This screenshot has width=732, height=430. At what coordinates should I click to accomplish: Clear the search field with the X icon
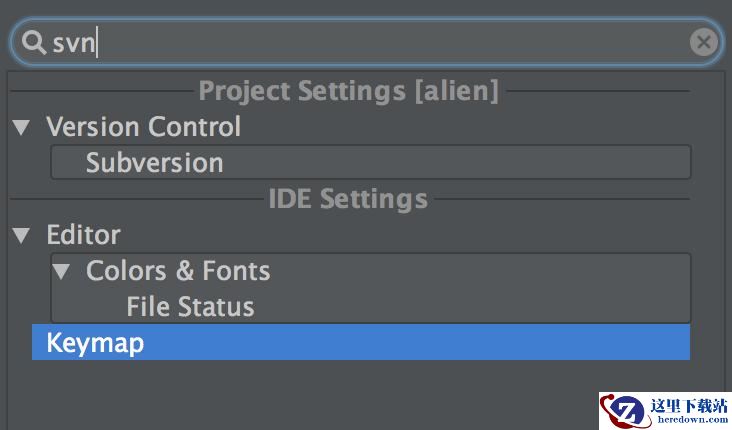pyautogui.click(x=704, y=42)
